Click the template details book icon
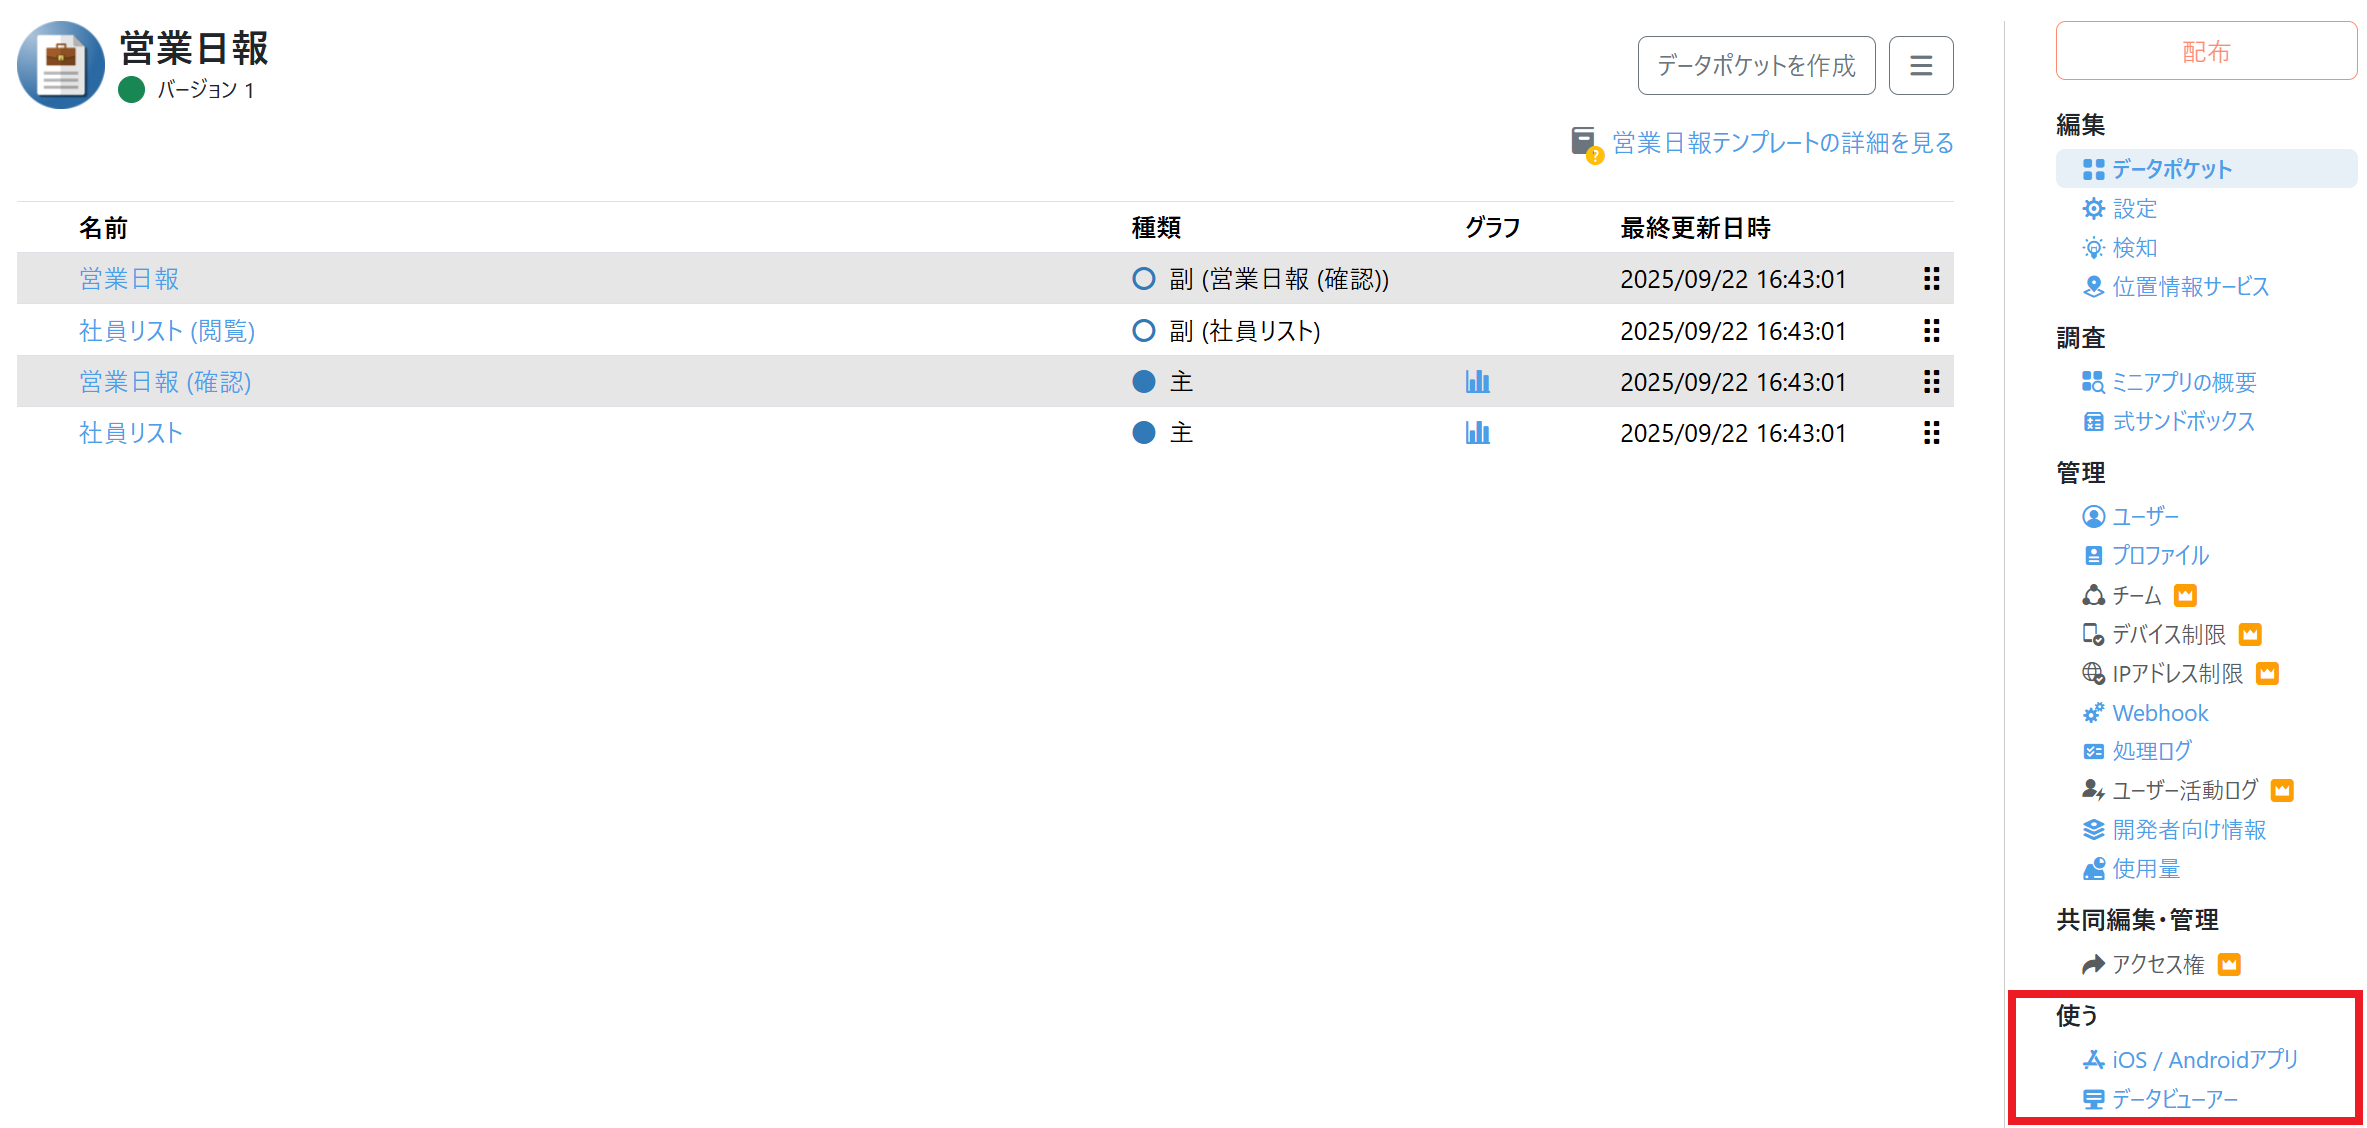 (x=1585, y=144)
